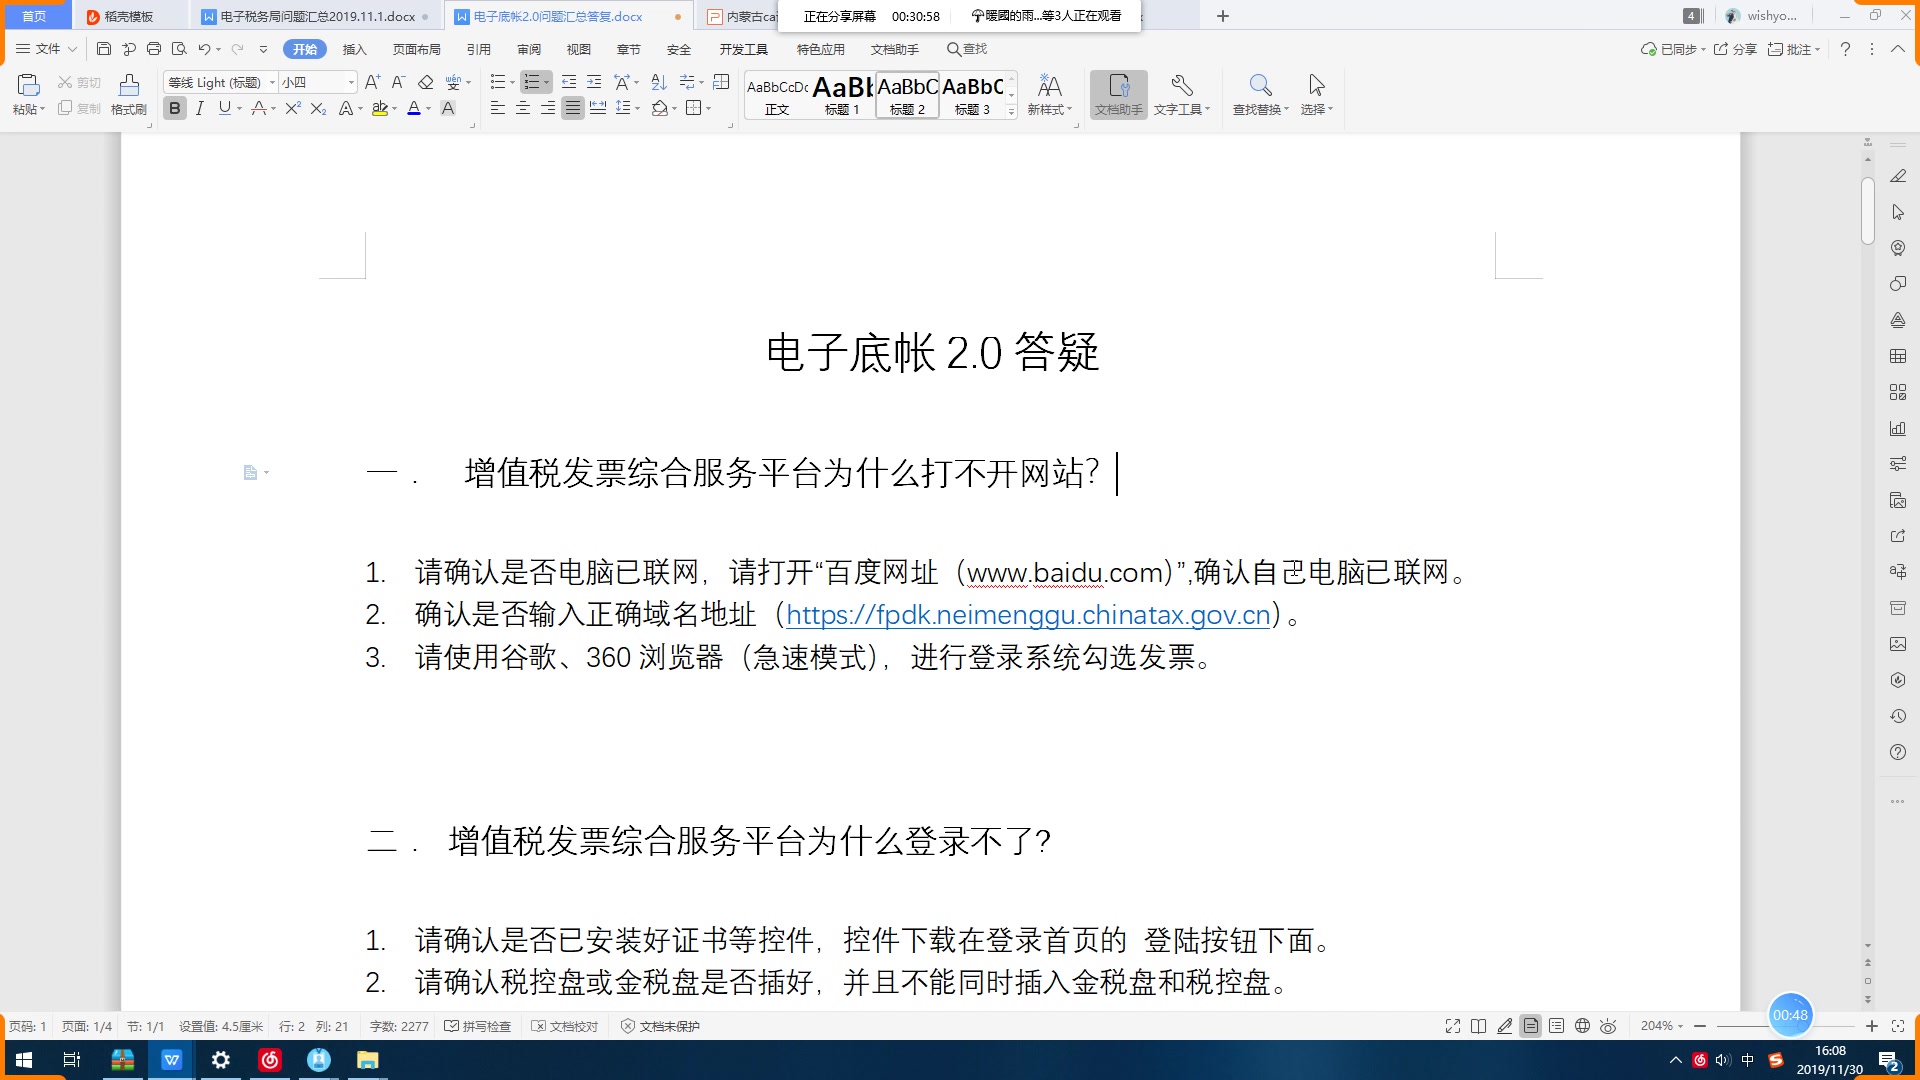Select the 插入 ribbon tab

(353, 49)
